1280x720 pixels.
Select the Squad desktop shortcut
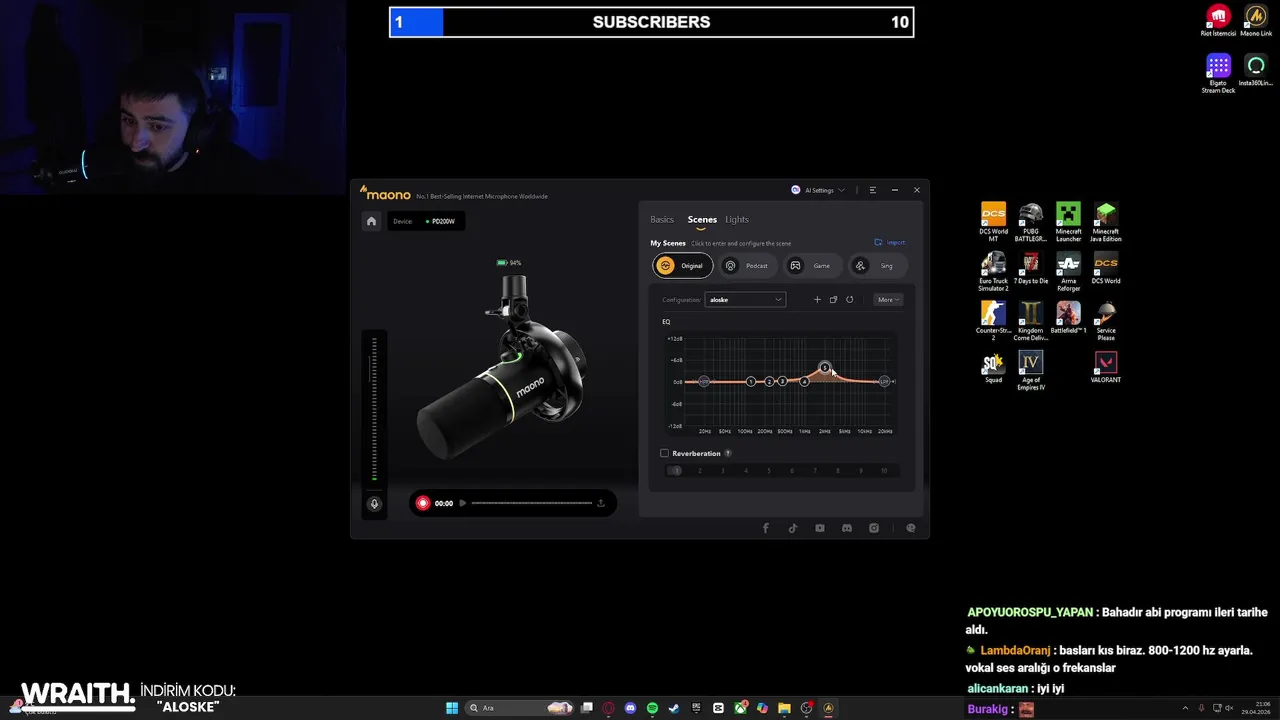click(993, 368)
